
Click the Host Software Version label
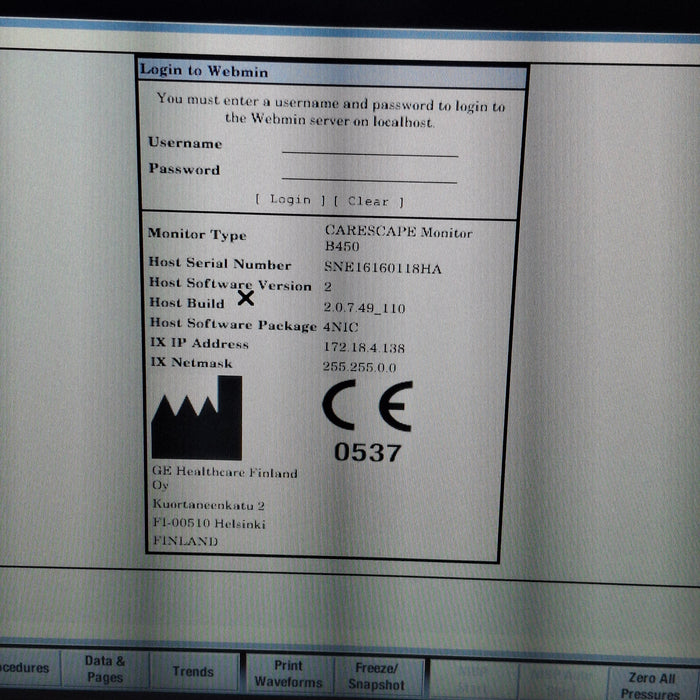point(230,284)
